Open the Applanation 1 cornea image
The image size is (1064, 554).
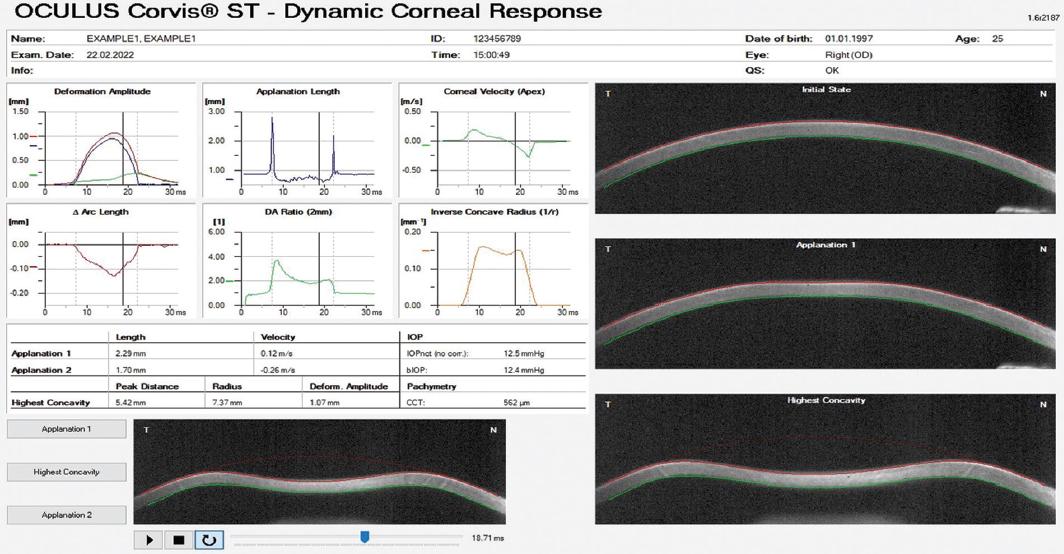click(825, 303)
